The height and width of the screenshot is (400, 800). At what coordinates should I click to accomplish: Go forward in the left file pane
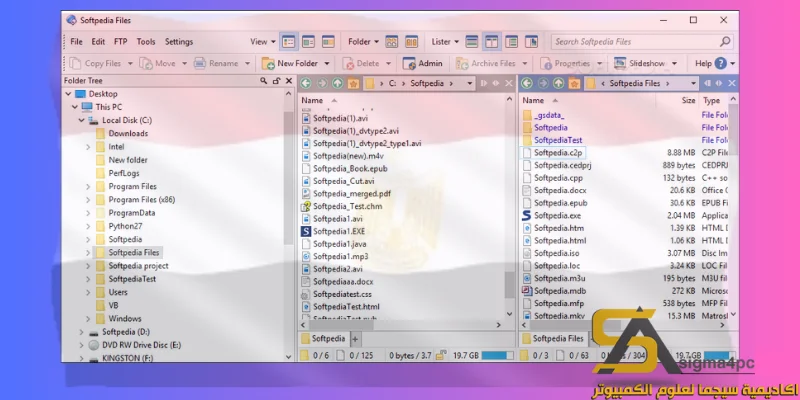321,83
